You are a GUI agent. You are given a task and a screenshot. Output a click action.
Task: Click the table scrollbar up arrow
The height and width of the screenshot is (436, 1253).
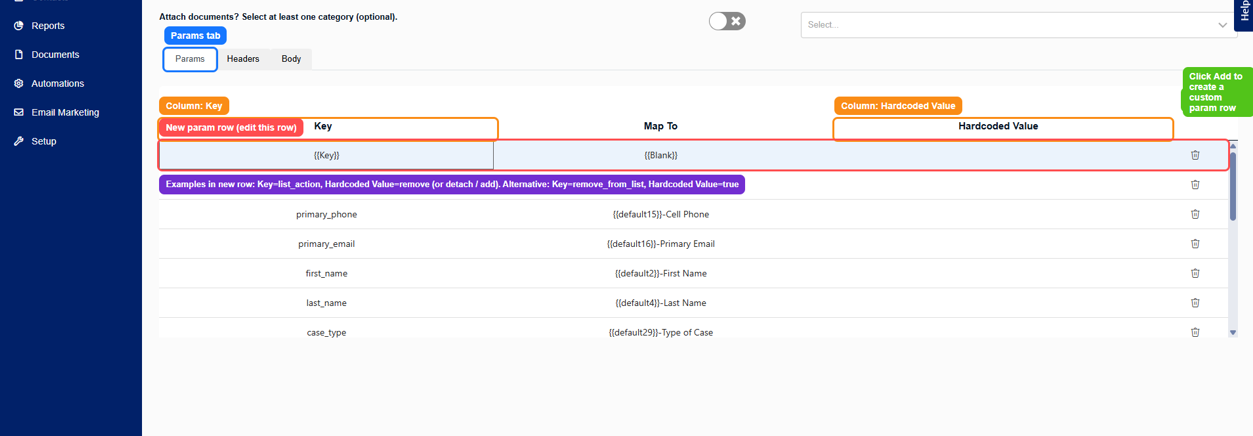point(1232,146)
